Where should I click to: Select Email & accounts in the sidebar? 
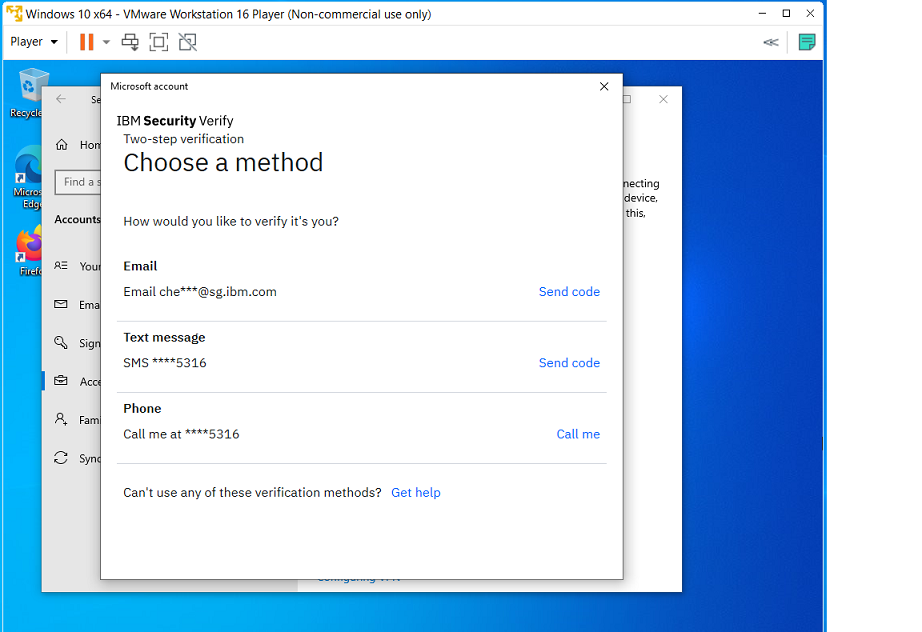click(x=80, y=305)
